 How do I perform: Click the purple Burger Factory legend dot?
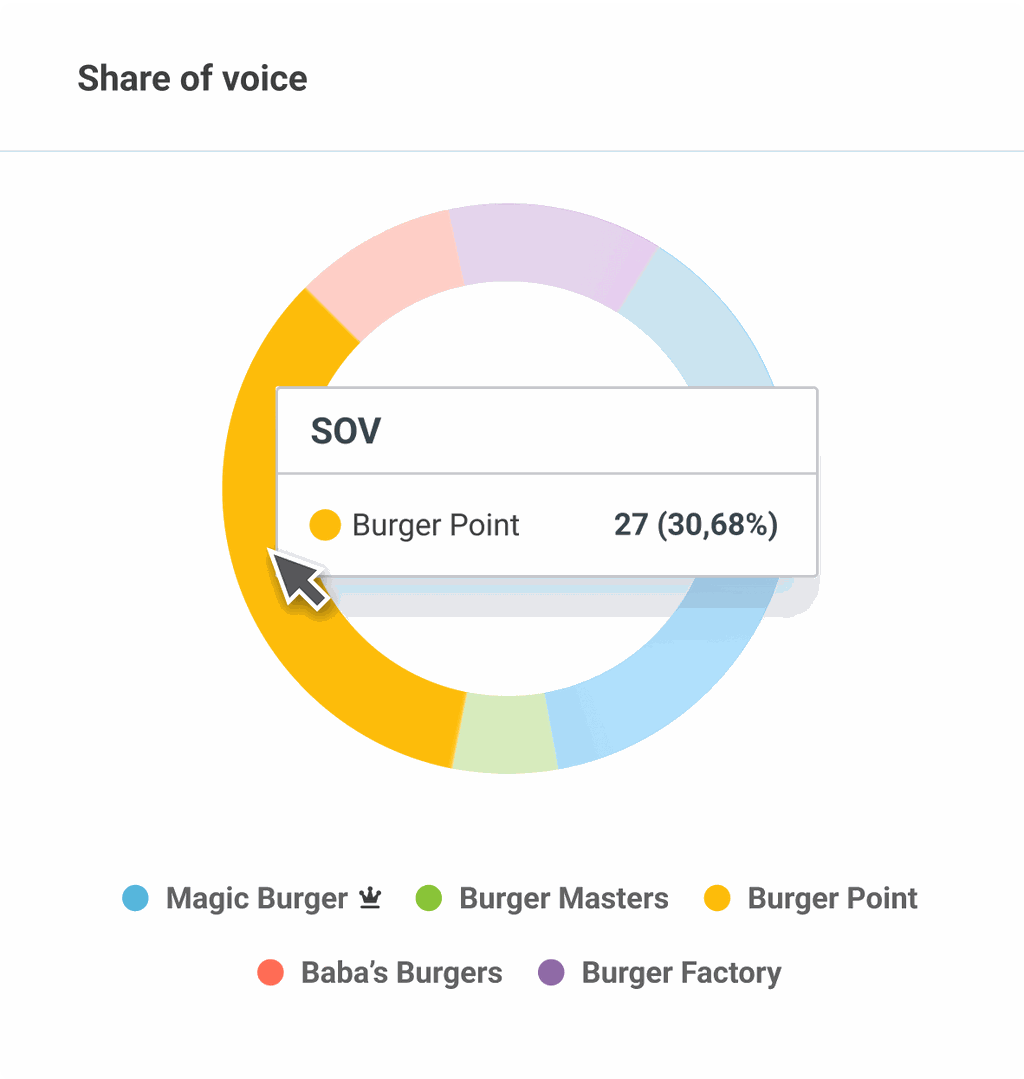click(551, 972)
